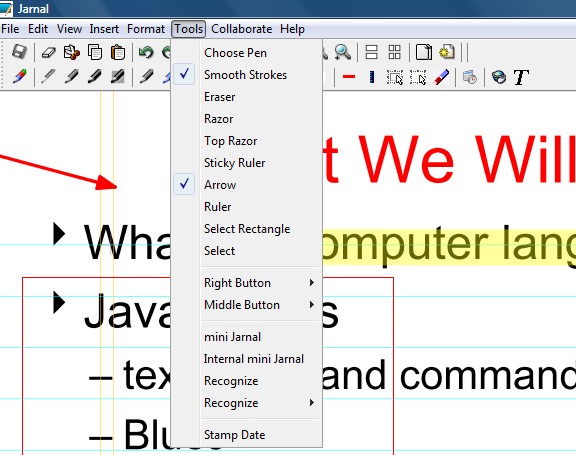Uncheck the Arrow option in Tools menu

(x=245, y=184)
